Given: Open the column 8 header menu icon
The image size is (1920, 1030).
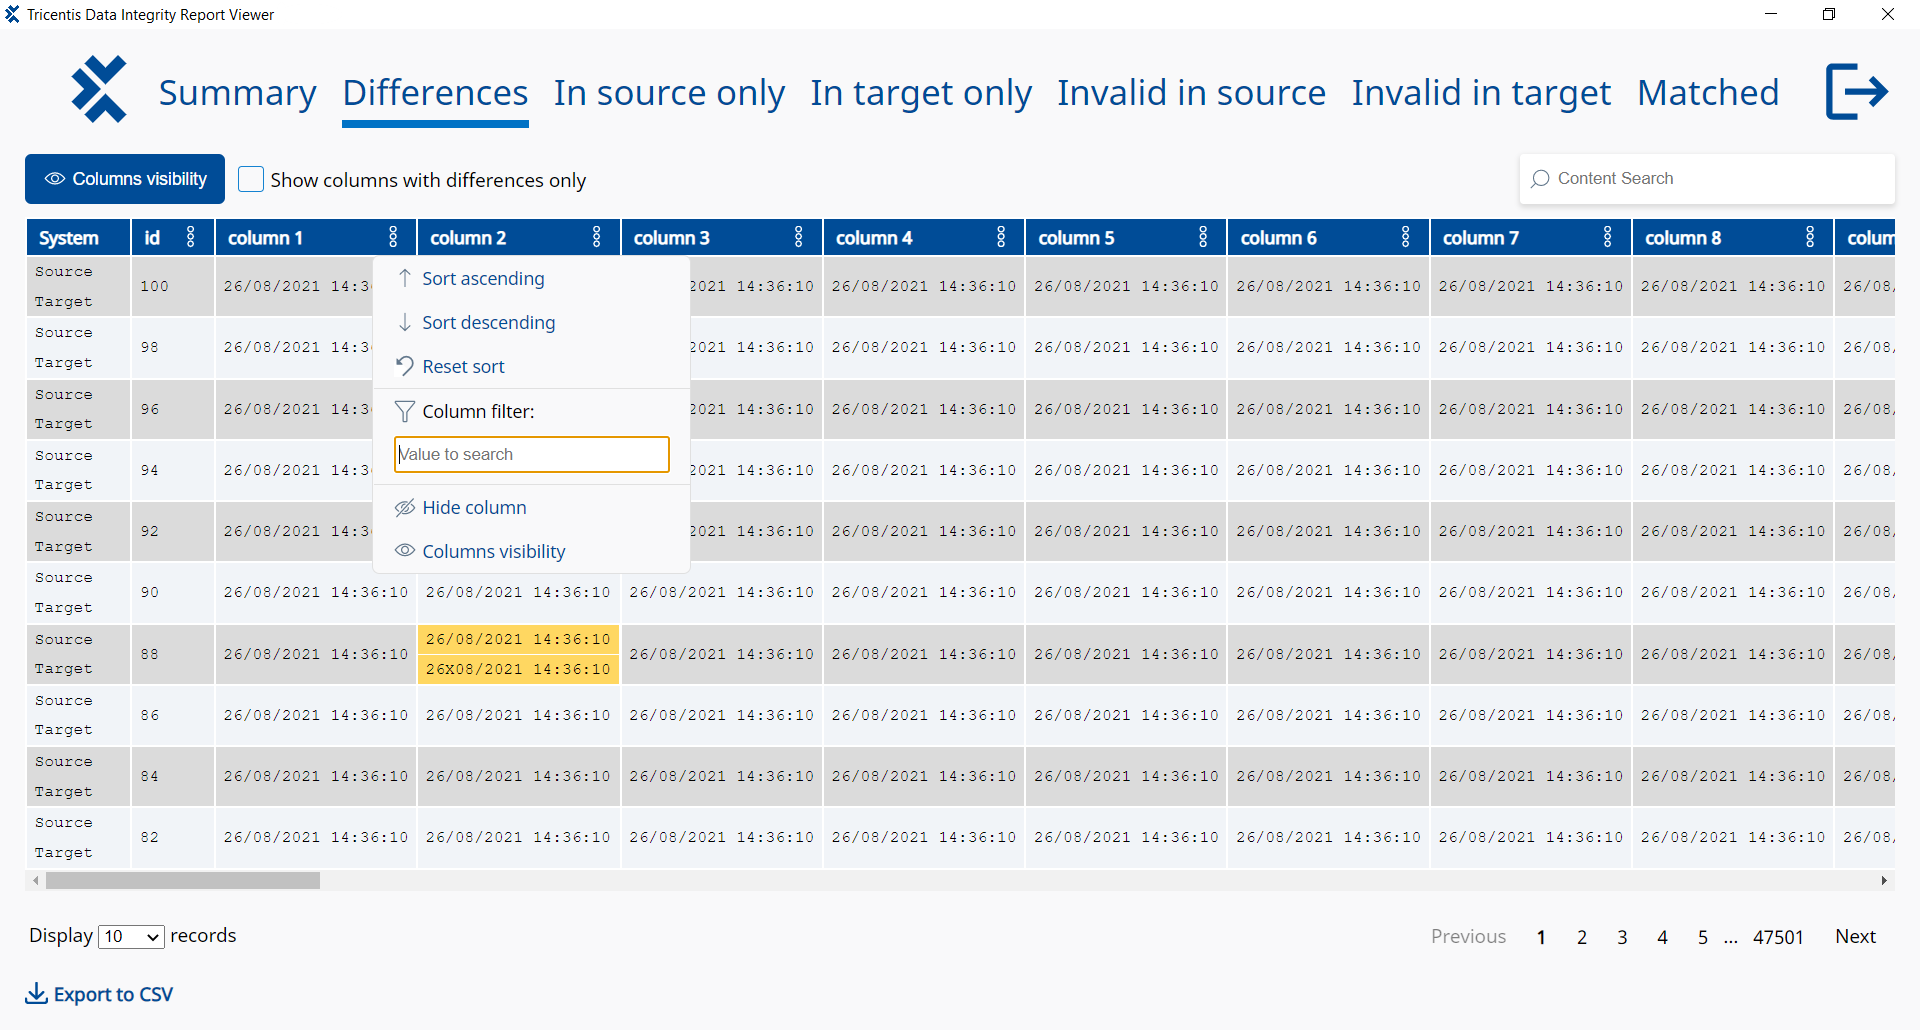Looking at the screenshot, I should pos(1810,237).
